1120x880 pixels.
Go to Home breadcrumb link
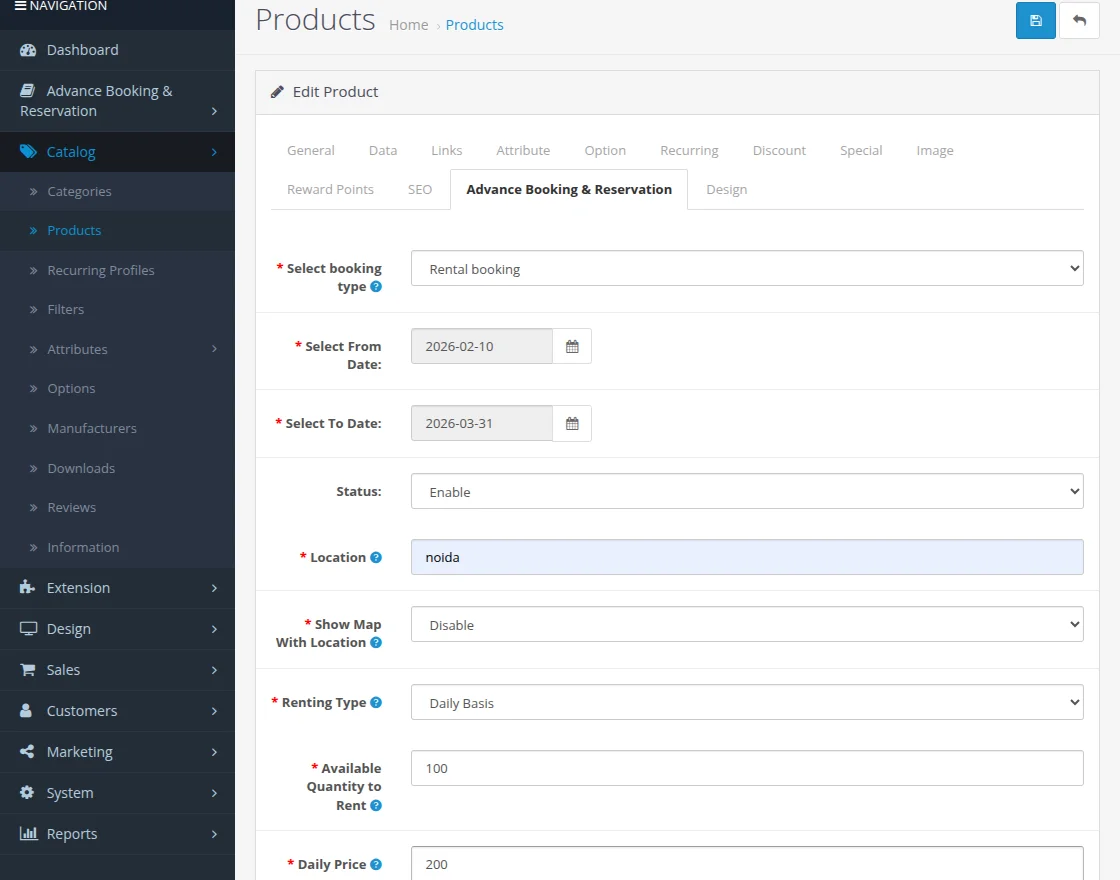tap(408, 25)
